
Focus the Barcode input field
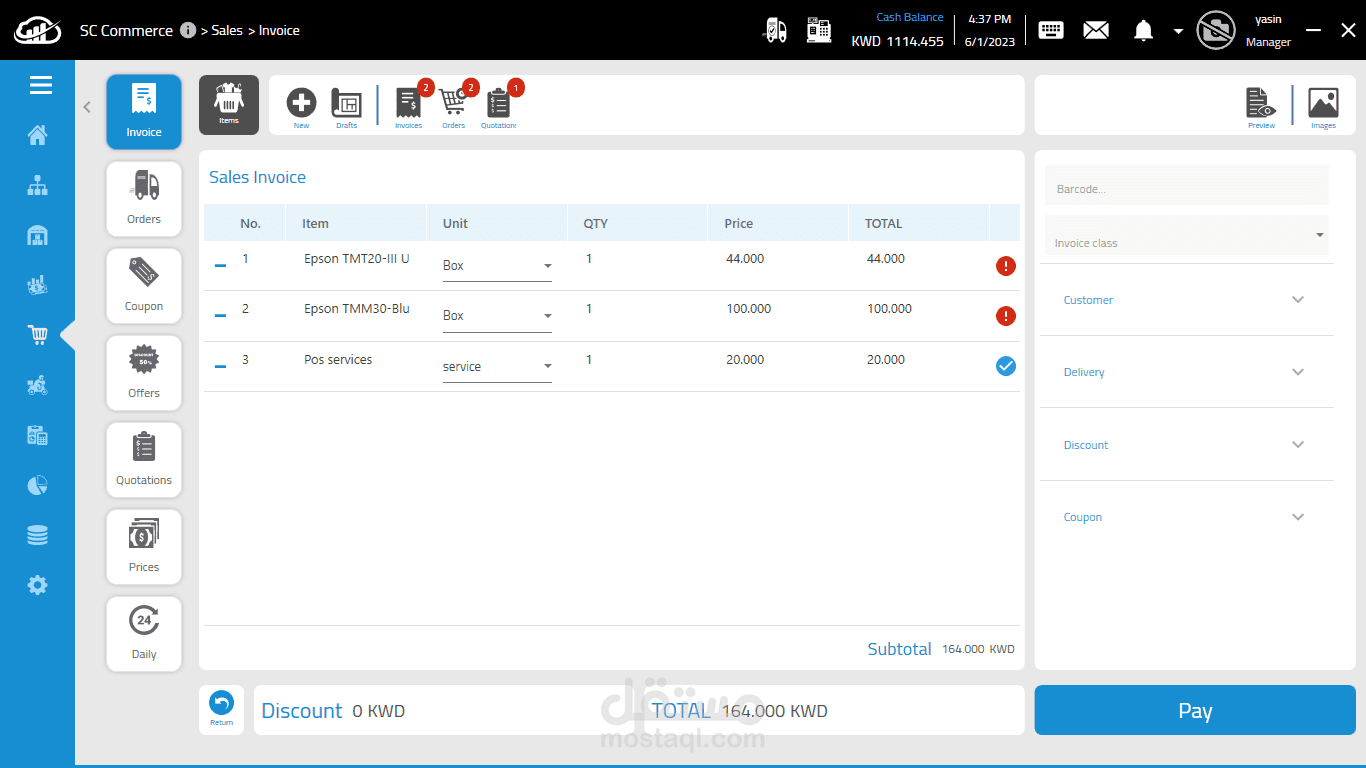[x=1187, y=186]
